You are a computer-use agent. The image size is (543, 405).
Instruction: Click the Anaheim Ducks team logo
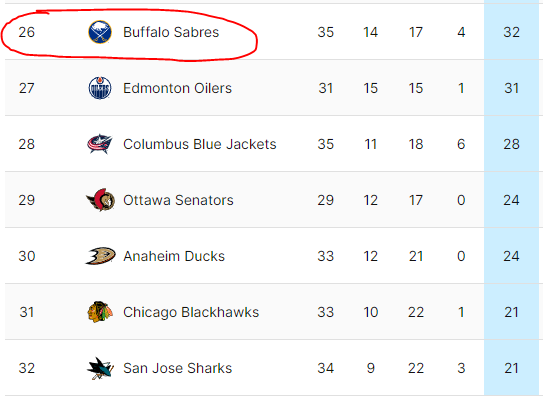pyautogui.click(x=100, y=256)
